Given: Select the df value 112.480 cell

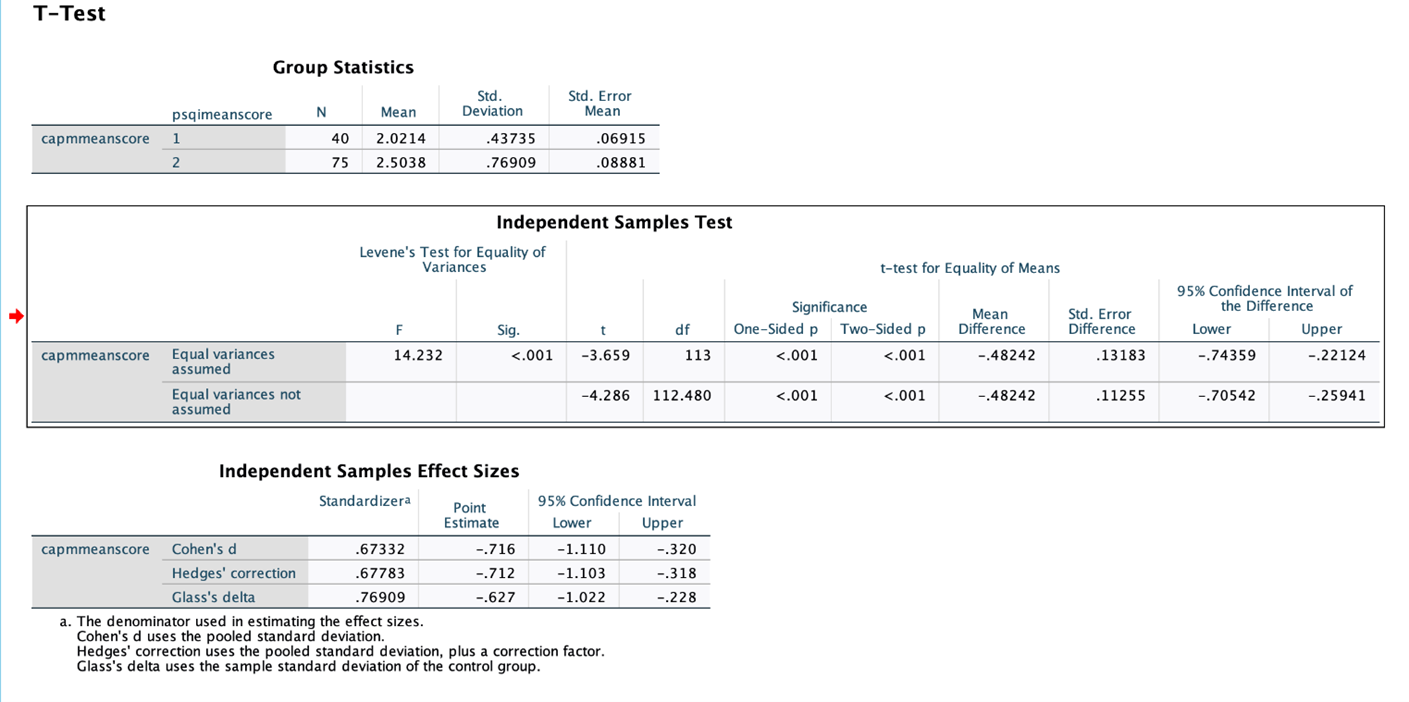Looking at the screenshot, I should tap(682, 395).
